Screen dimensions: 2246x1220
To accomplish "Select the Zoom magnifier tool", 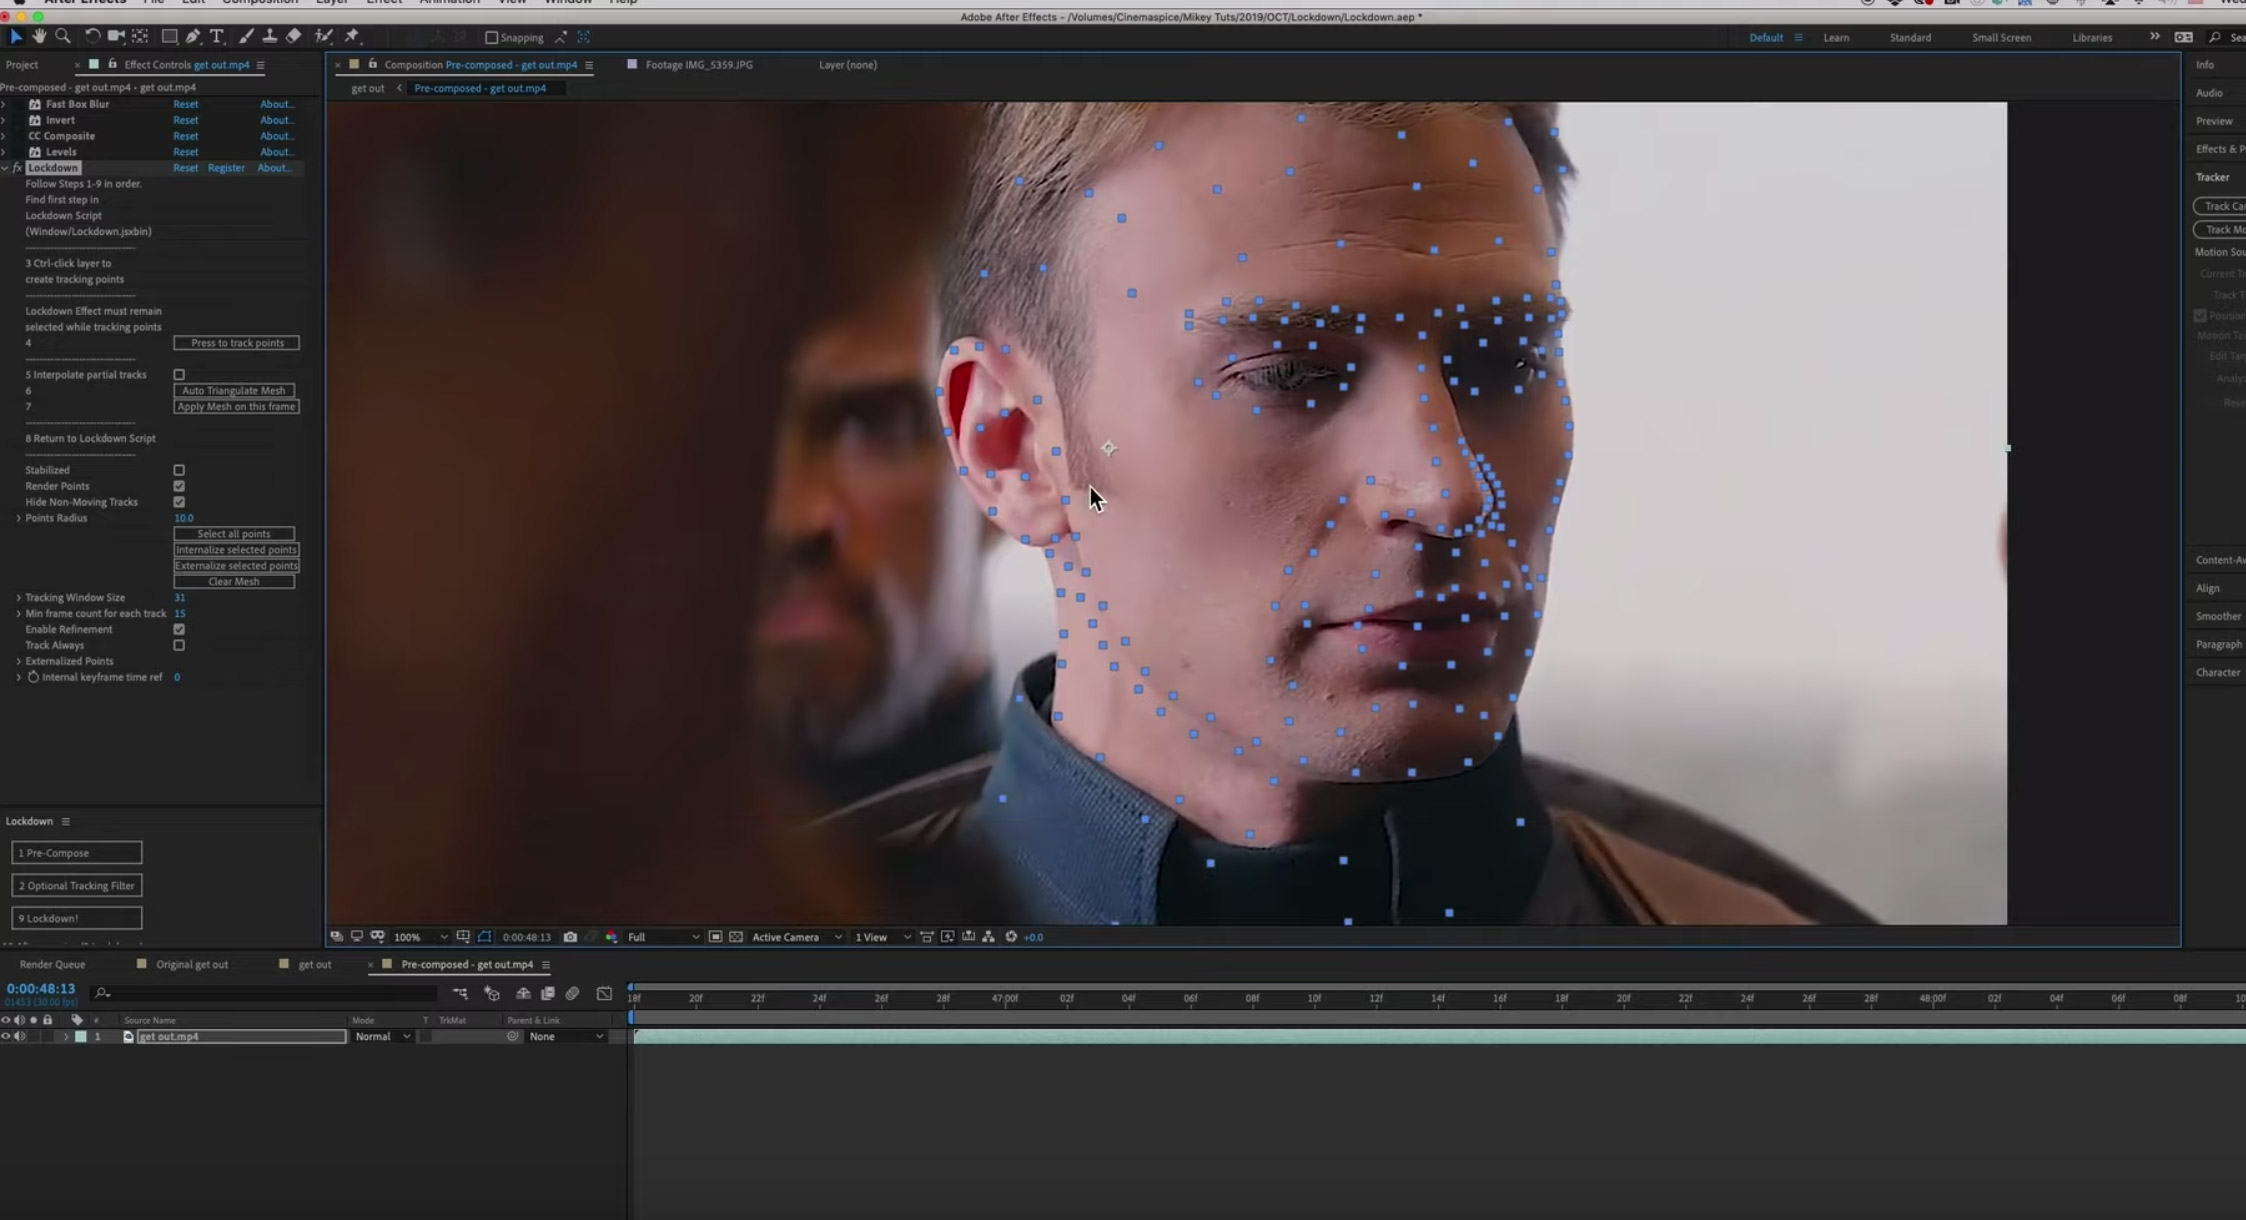I will pos(63,37).
